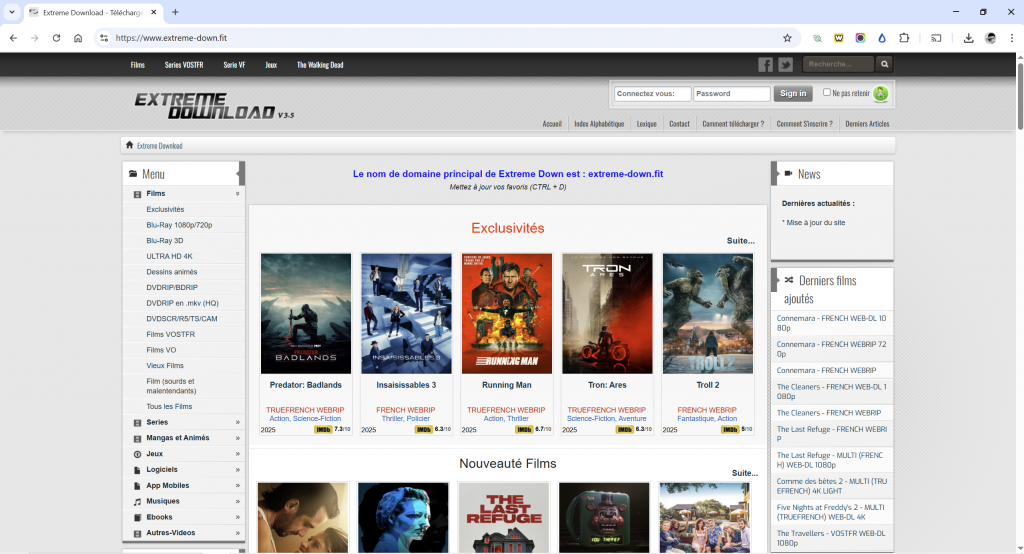1024x554 pixels.
Task: Open Troll 2 movie poster
Action: tap(708, 314)
